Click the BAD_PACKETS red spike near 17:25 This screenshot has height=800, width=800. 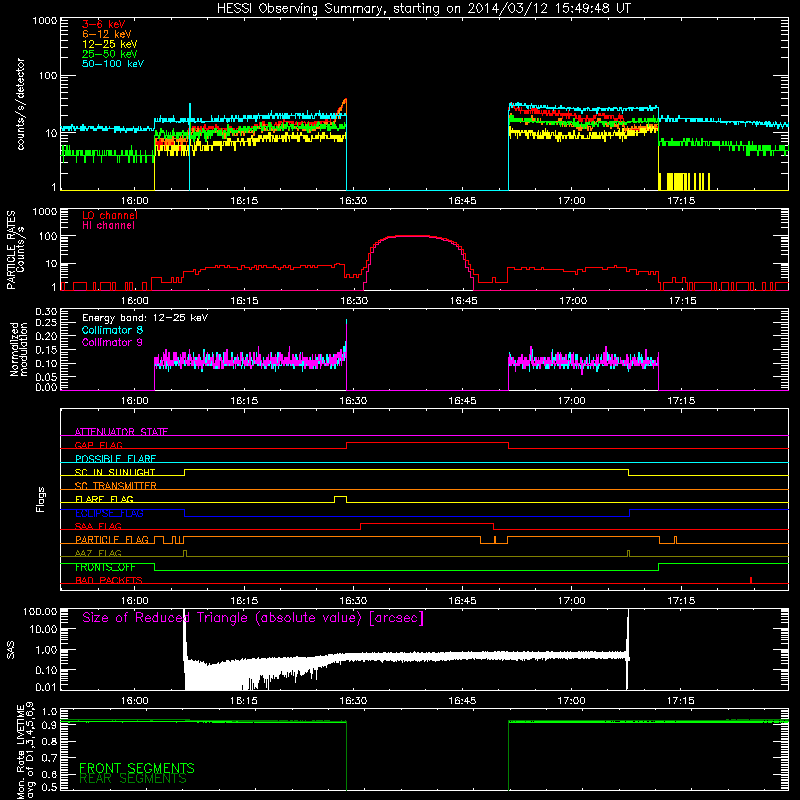751,580
